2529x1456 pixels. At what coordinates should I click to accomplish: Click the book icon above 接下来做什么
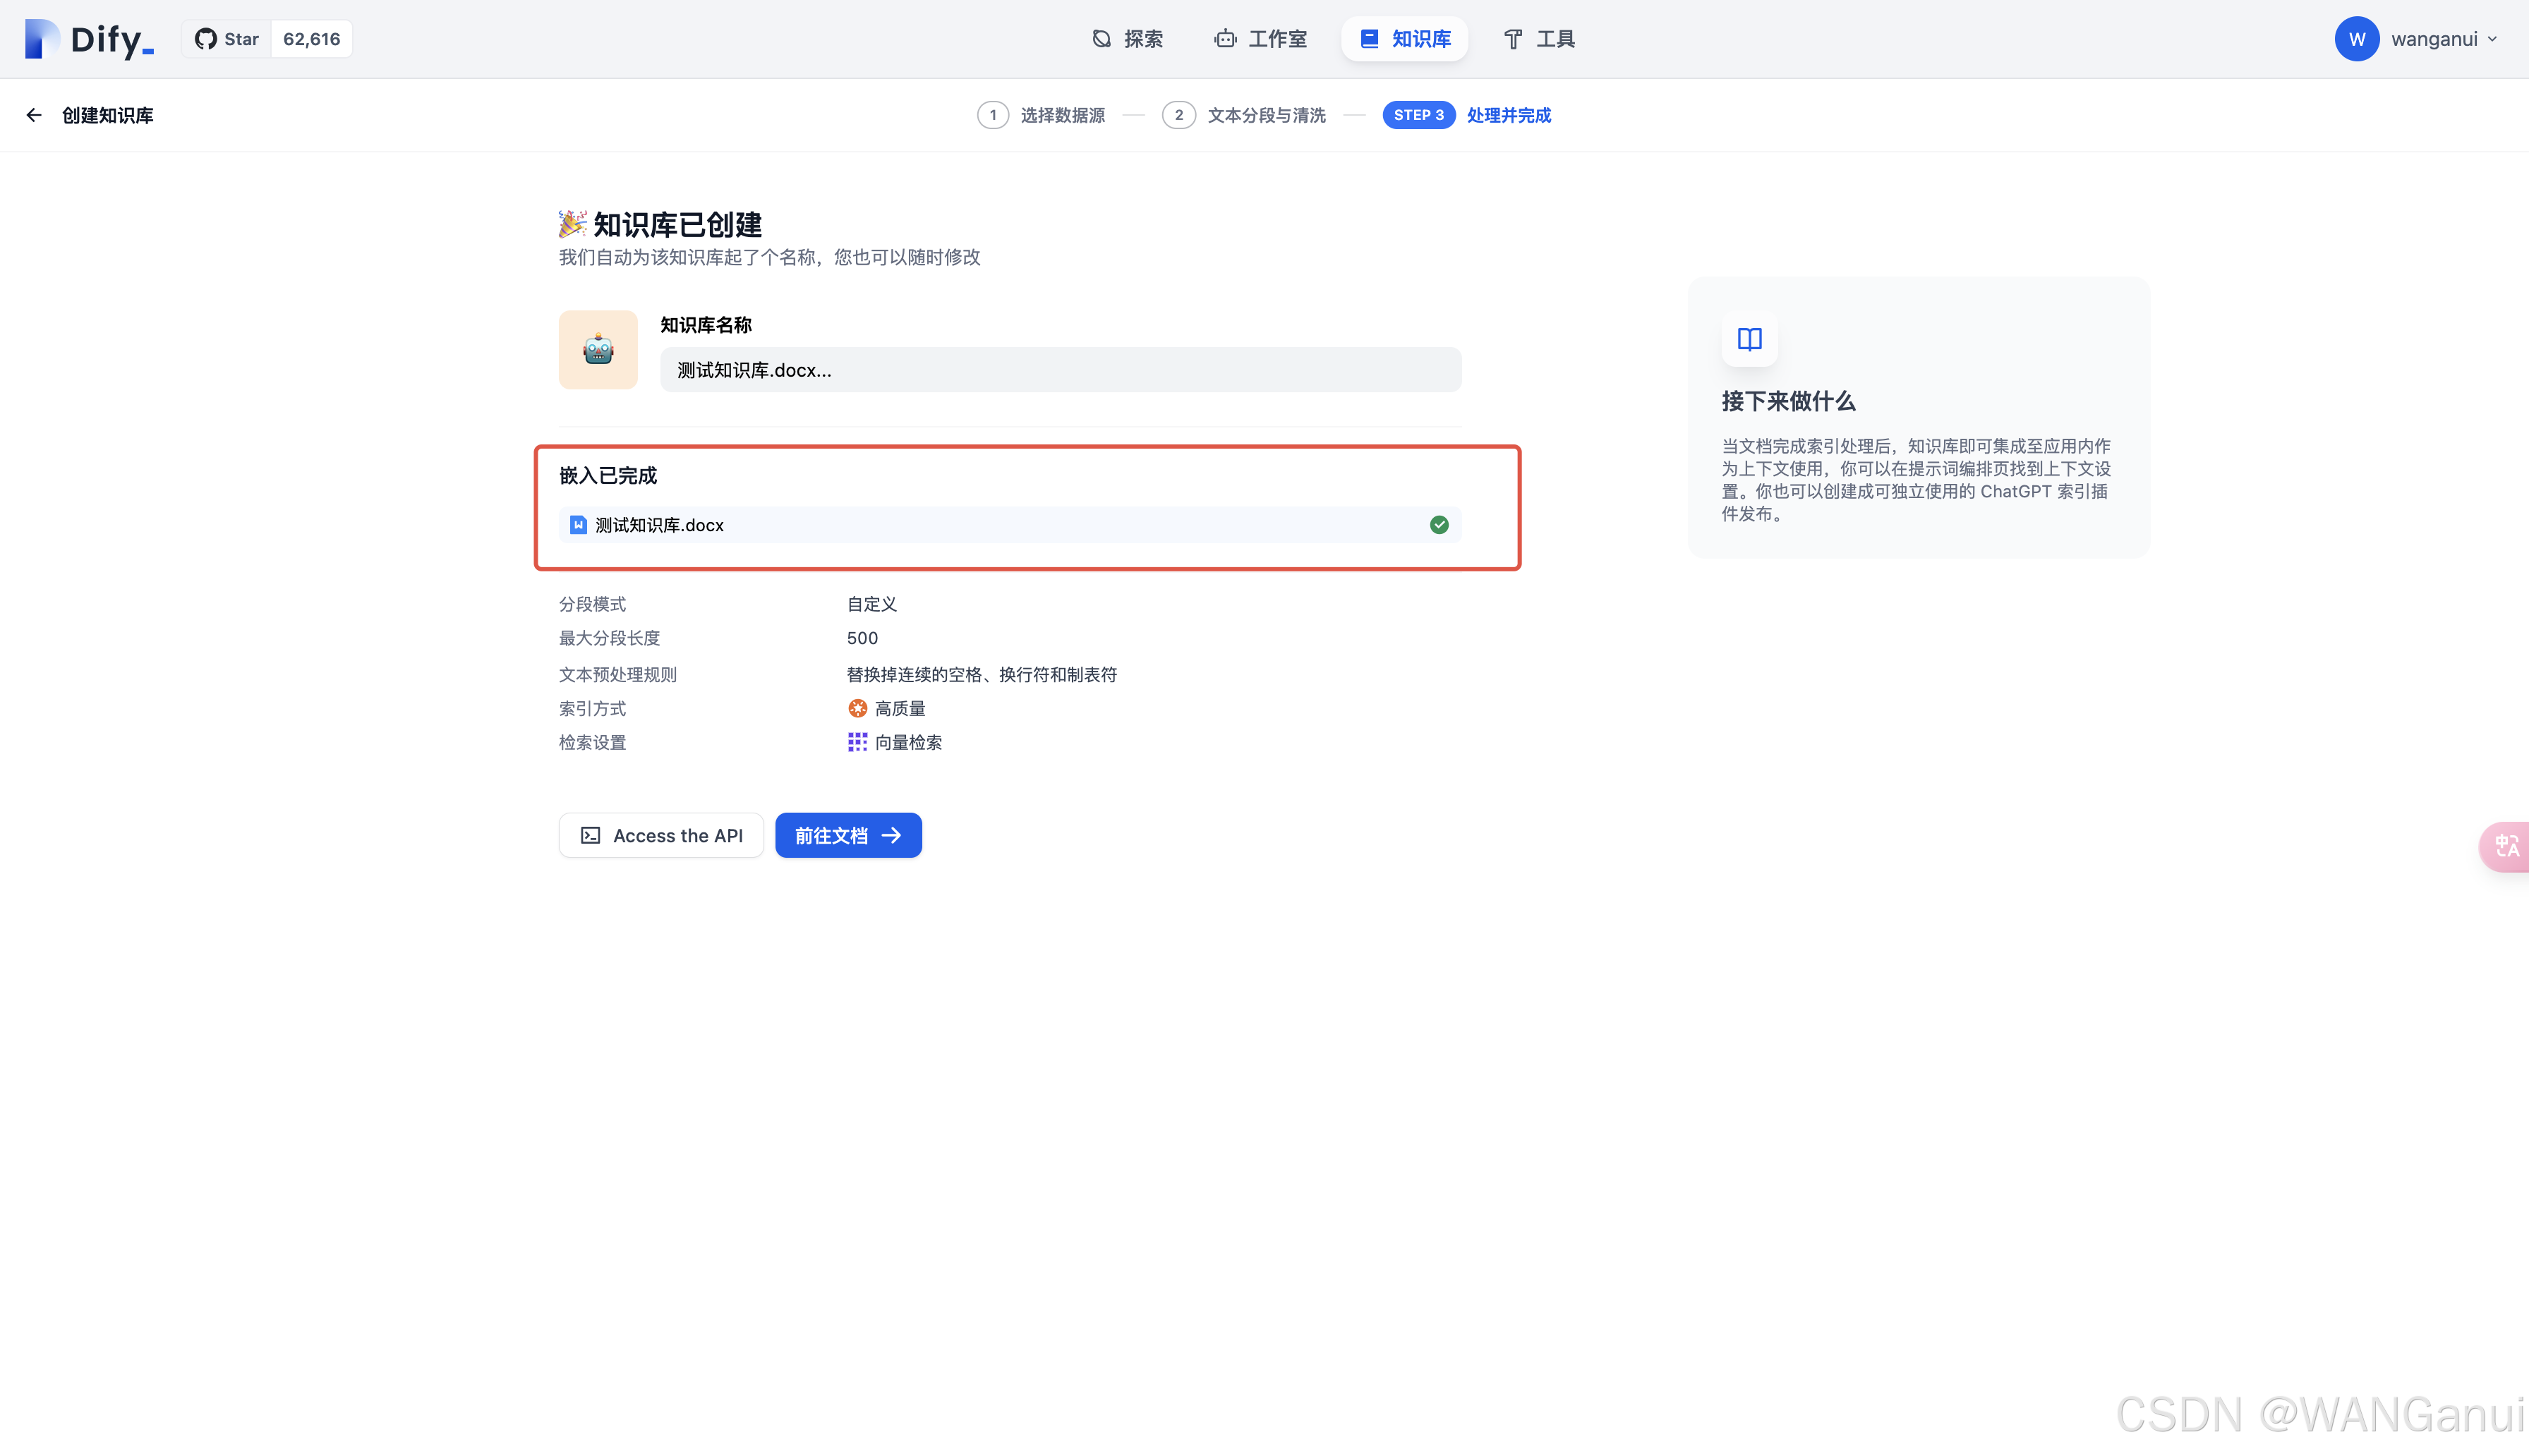click(x=1749, y=339)
